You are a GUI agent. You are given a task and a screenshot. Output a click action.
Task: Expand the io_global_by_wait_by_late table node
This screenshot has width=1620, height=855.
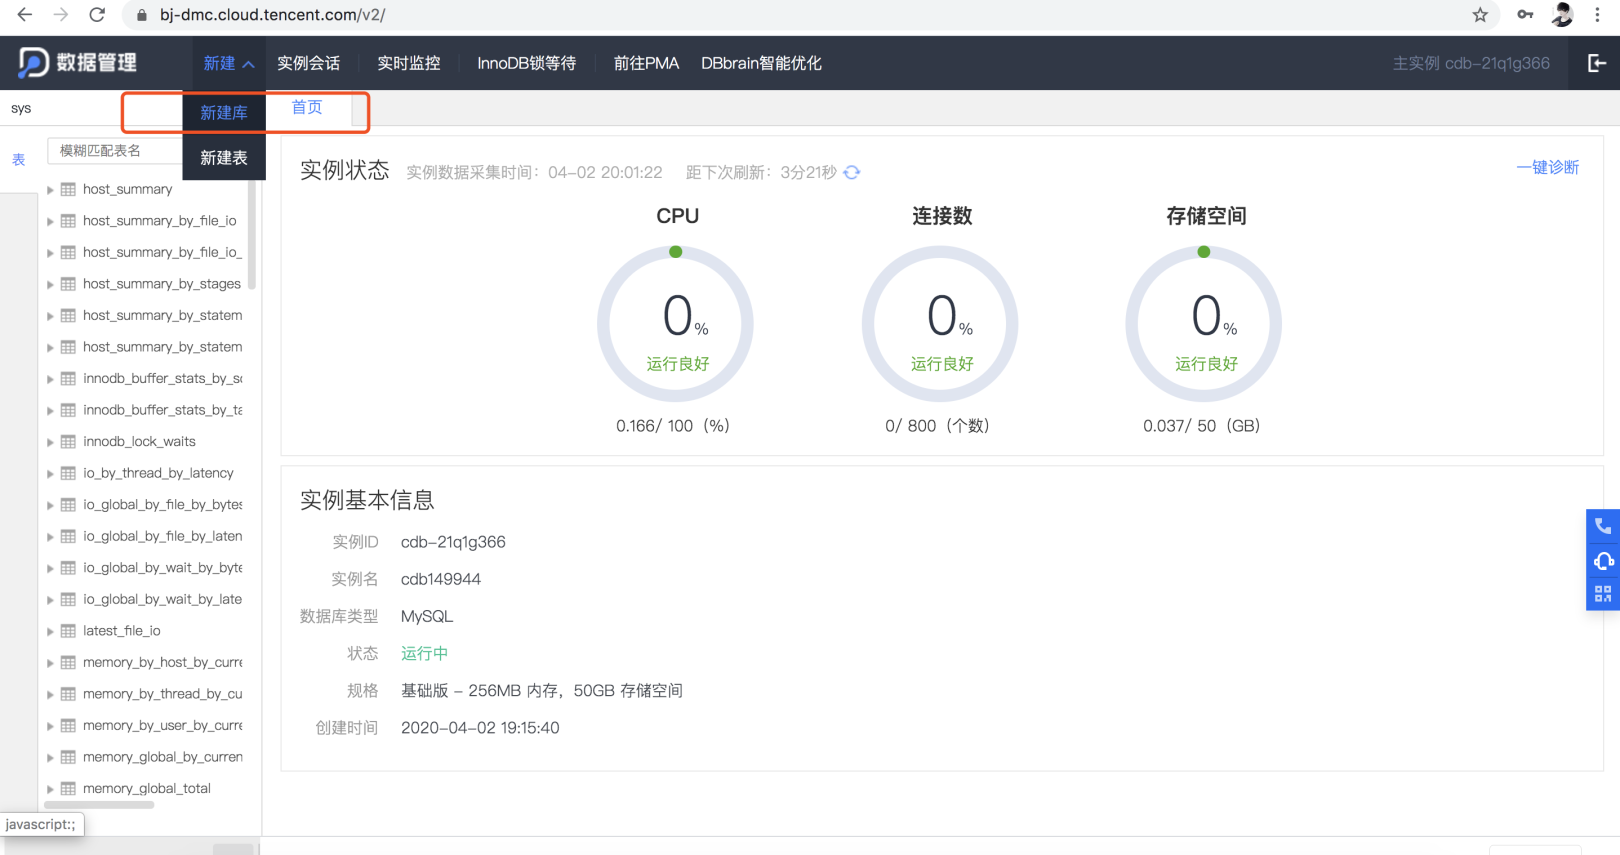point(50,600)
